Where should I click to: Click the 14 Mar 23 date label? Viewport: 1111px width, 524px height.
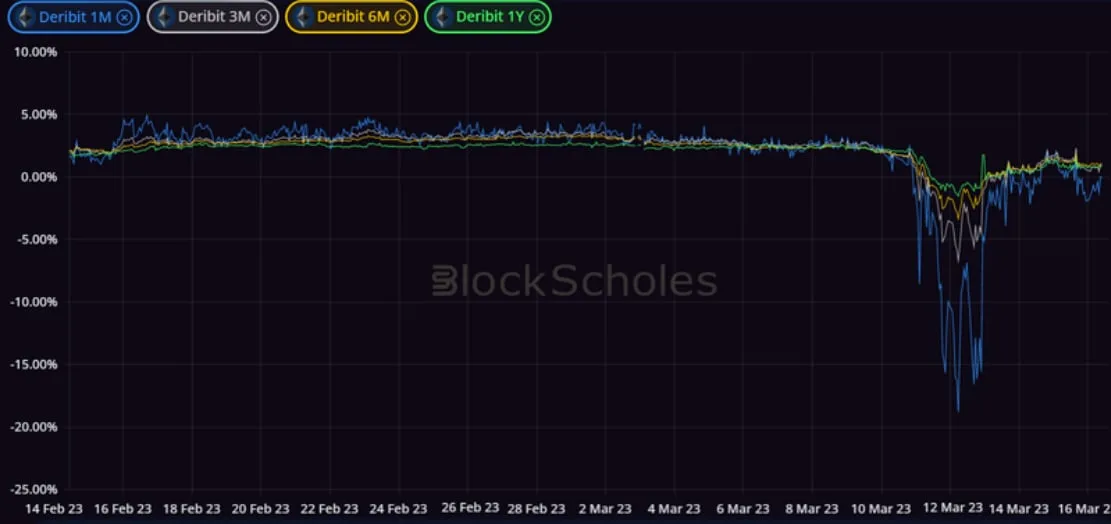[x=1020, y=508]
